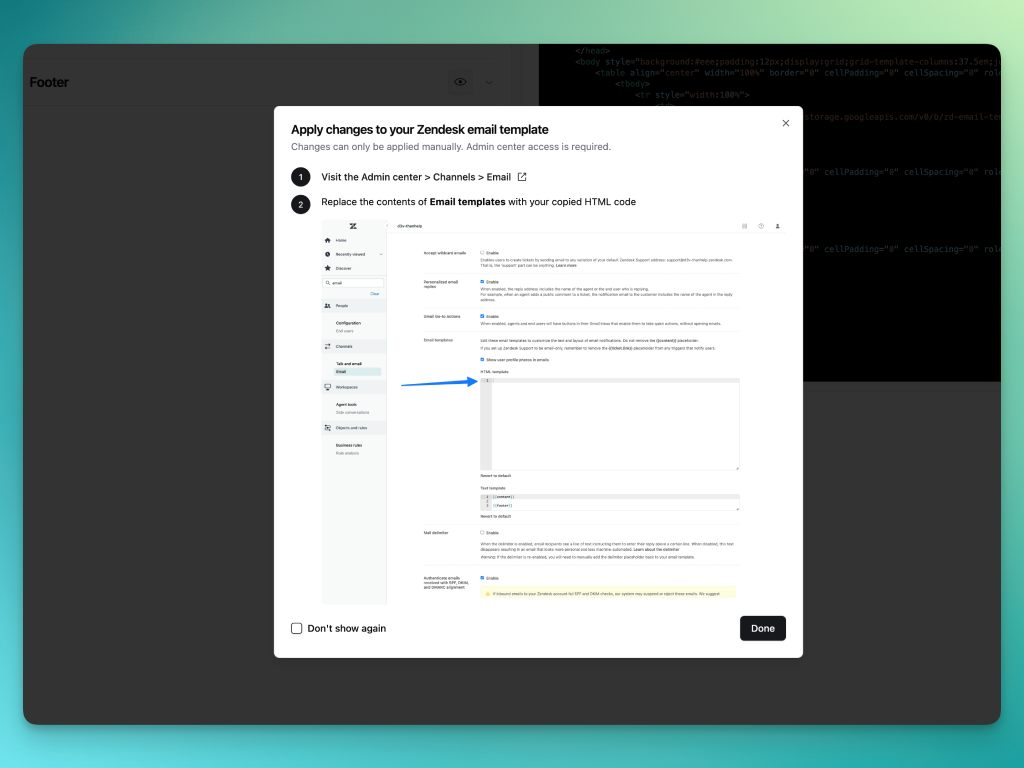1024x768 pixels.
Task: Click the Objects and rules icon
Action: click(327, 428)
